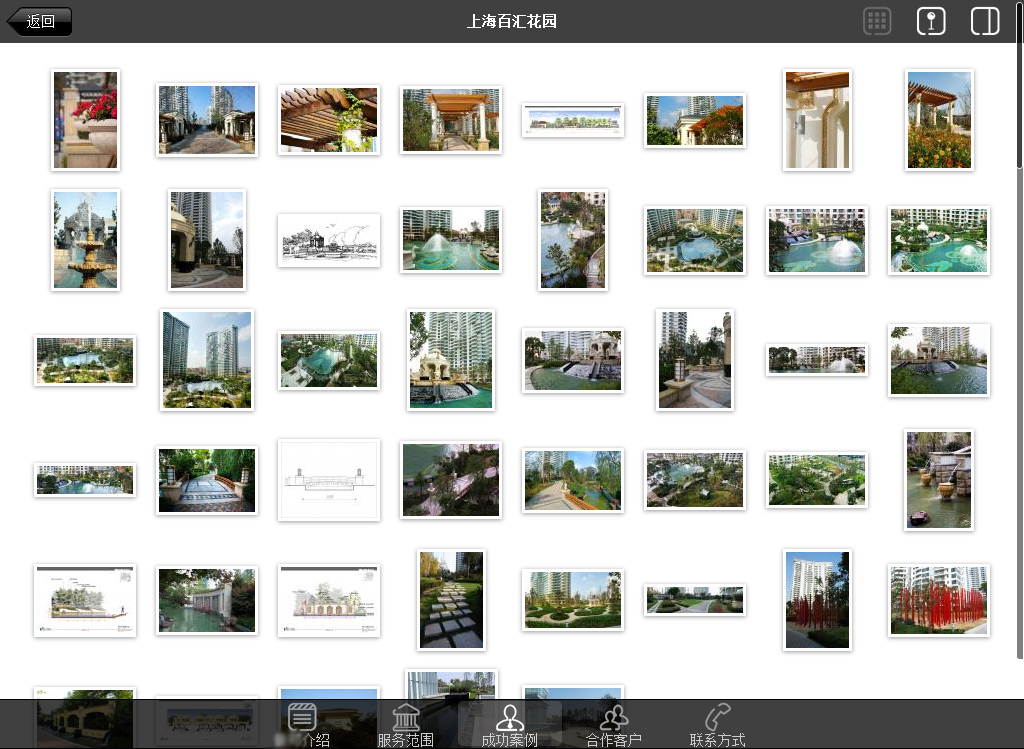This screenshot has height=749, width=1024.
Task: Select the 成功案例 tab
Action: coord(509,725)
